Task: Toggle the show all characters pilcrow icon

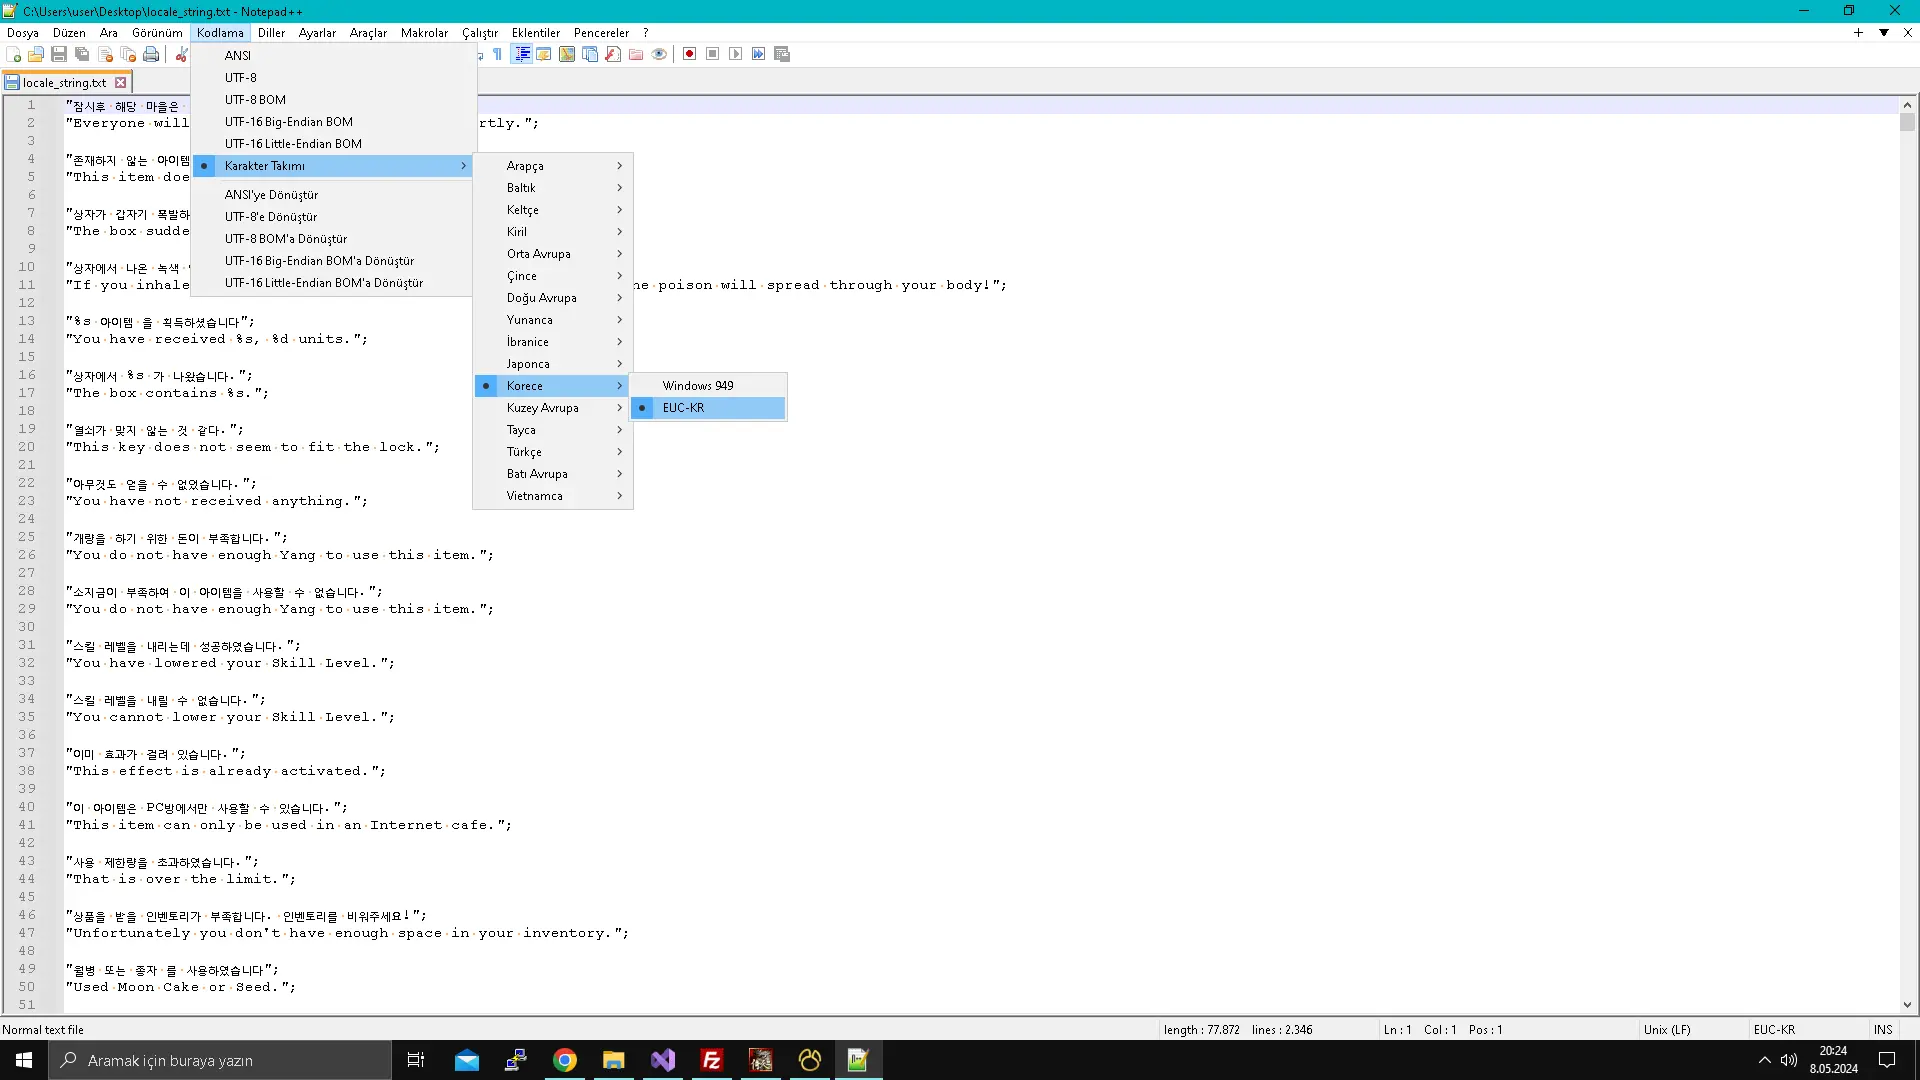Action: (497, 54)
